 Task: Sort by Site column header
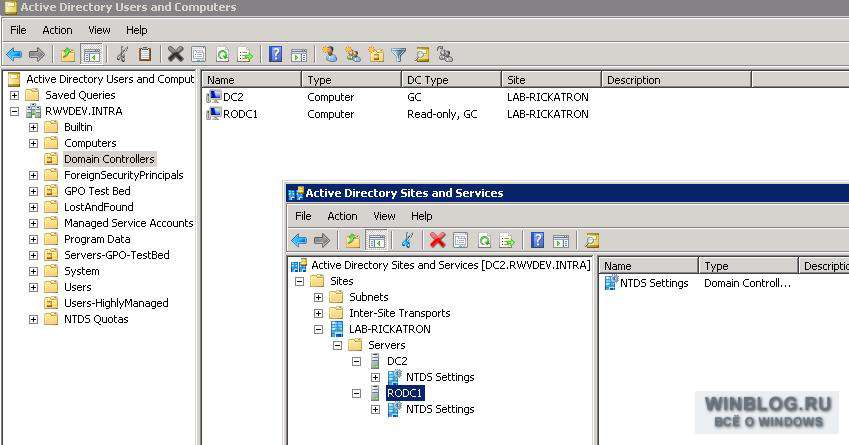(x=551, y=80)
